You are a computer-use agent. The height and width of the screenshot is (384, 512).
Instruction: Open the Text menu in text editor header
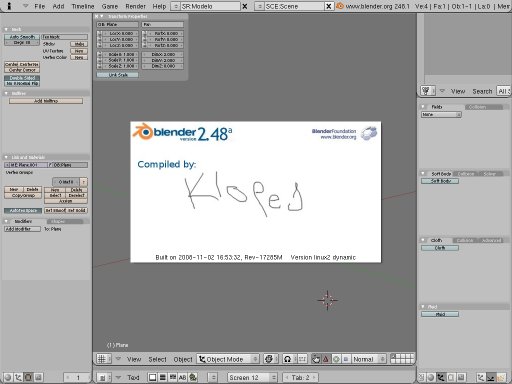[x=133, y=378]
